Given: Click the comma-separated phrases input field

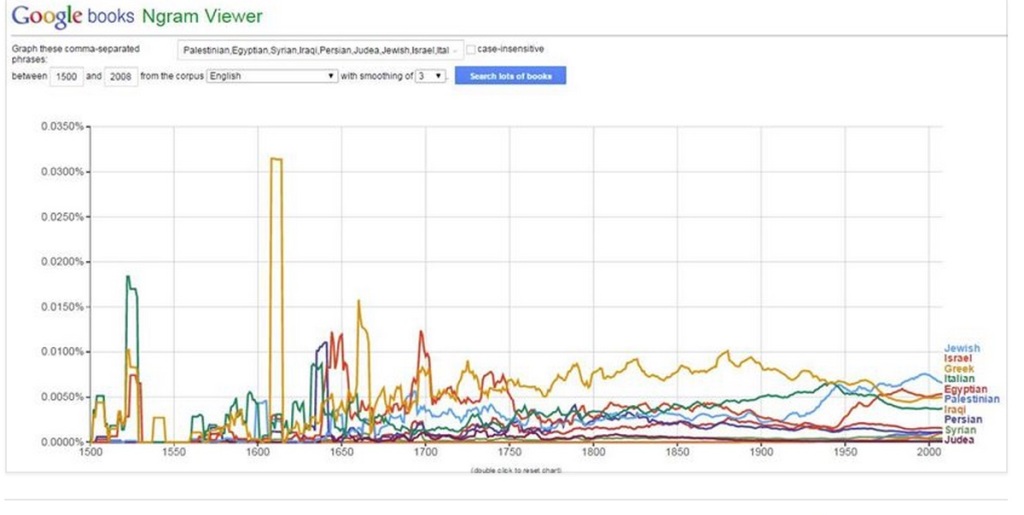Looking at the screenshot, I should pyautogui.click(x=319, y=49).
